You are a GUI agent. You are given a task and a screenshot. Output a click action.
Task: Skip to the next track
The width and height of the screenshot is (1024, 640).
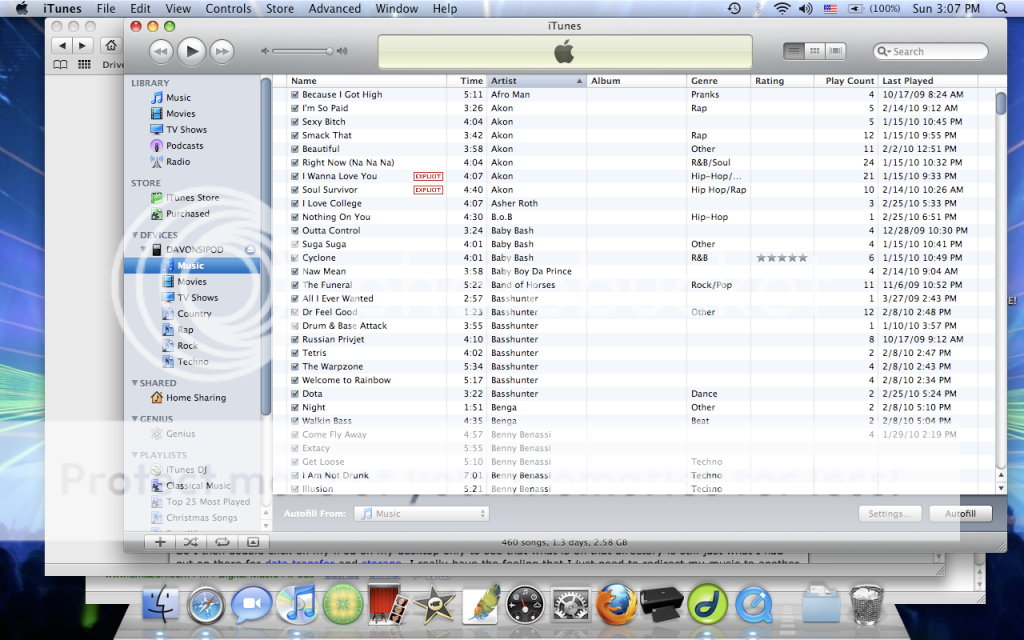[222, 51]
